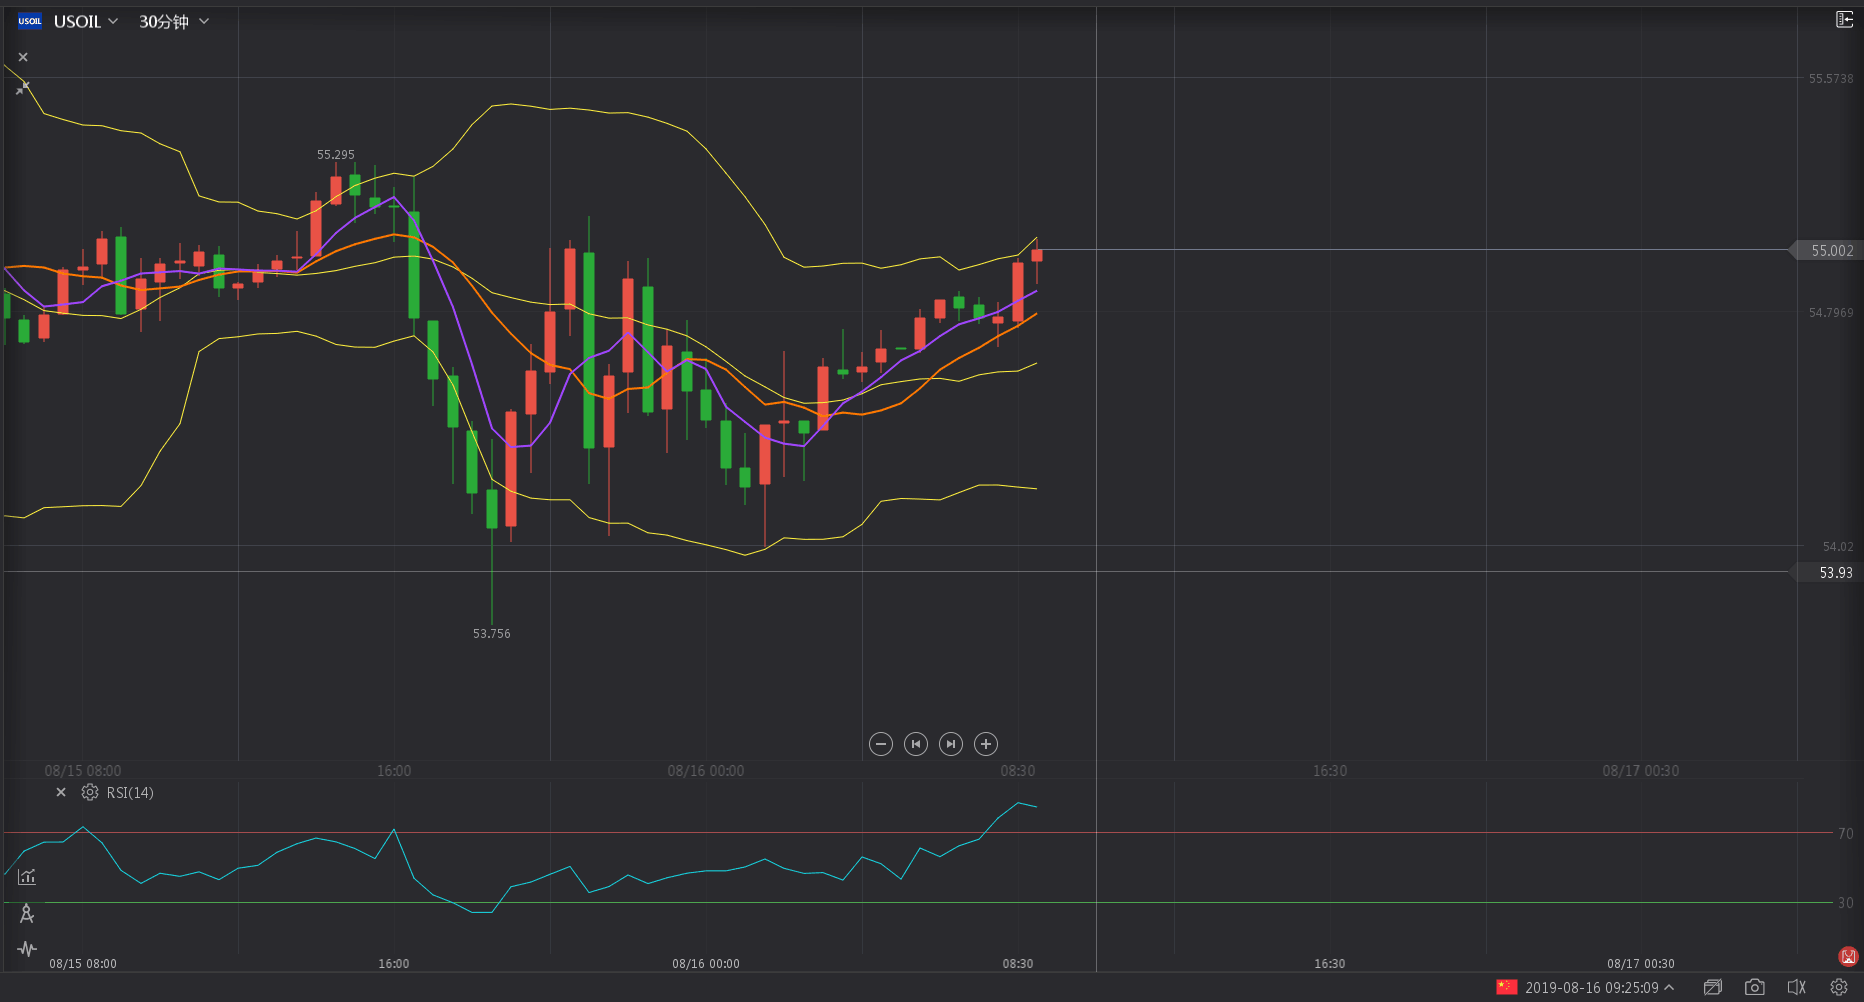The width and height of the screenshot is (1864, 1002).
Task: Take a chart snapshot with camera icon
Action: 1755,987
